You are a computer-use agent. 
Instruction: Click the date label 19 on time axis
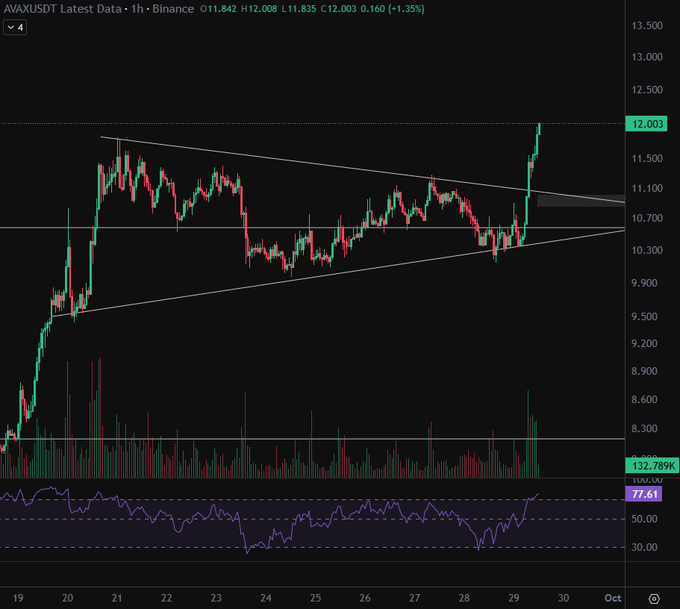(18, 598)
